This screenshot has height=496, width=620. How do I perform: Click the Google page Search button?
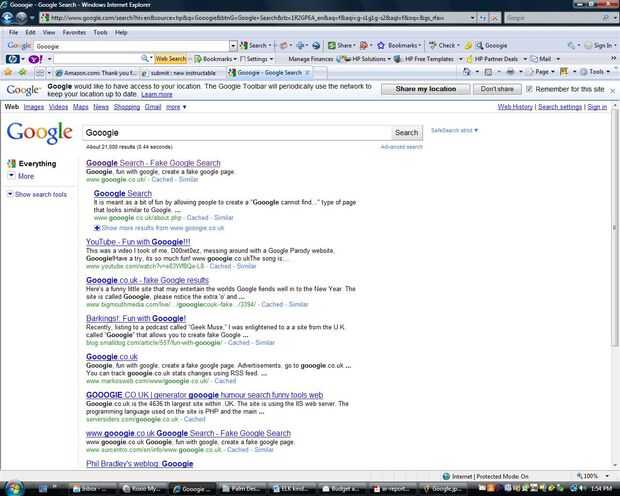point(406,133)
